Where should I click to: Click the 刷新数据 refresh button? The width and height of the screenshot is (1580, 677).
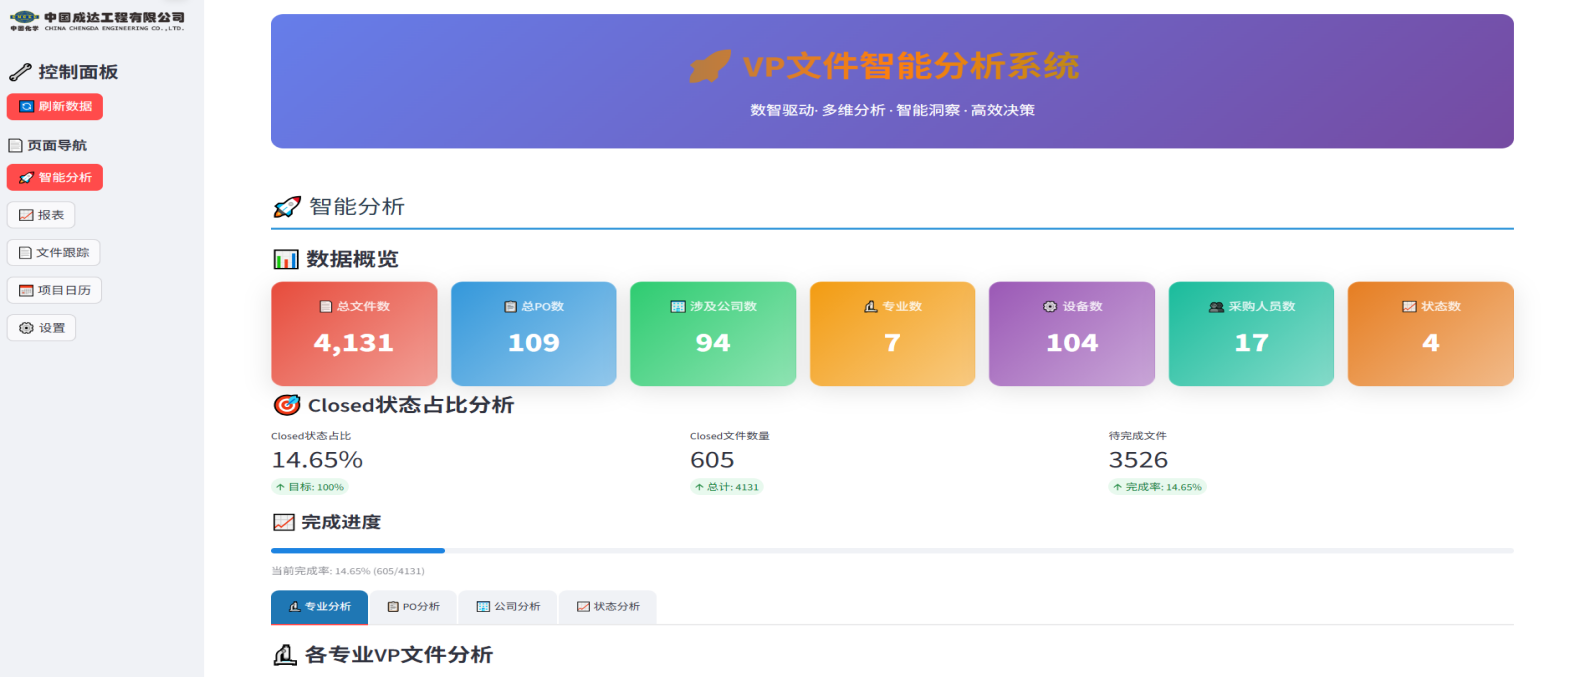point(55,106)
